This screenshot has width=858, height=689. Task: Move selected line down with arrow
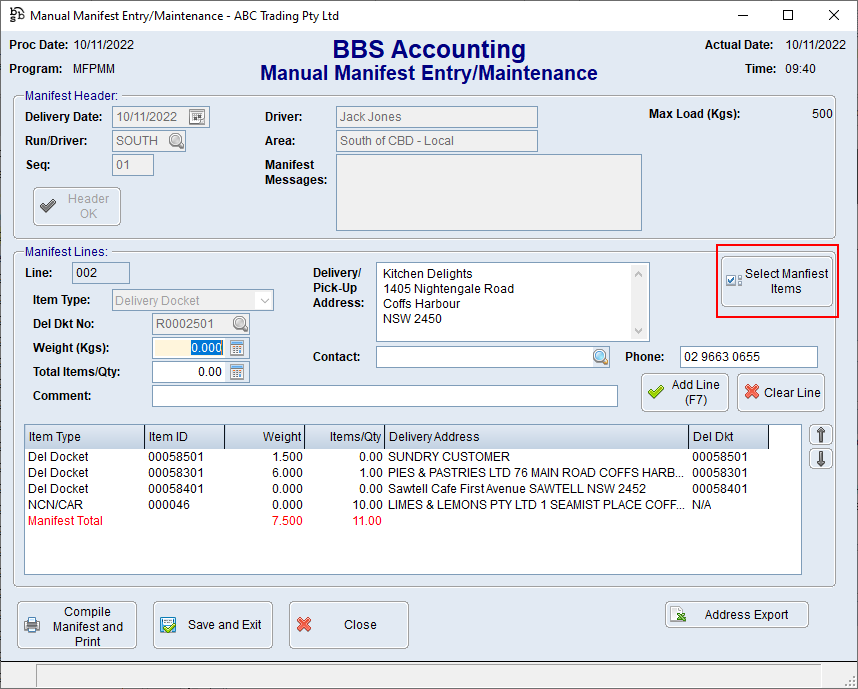tap(820, 459)
